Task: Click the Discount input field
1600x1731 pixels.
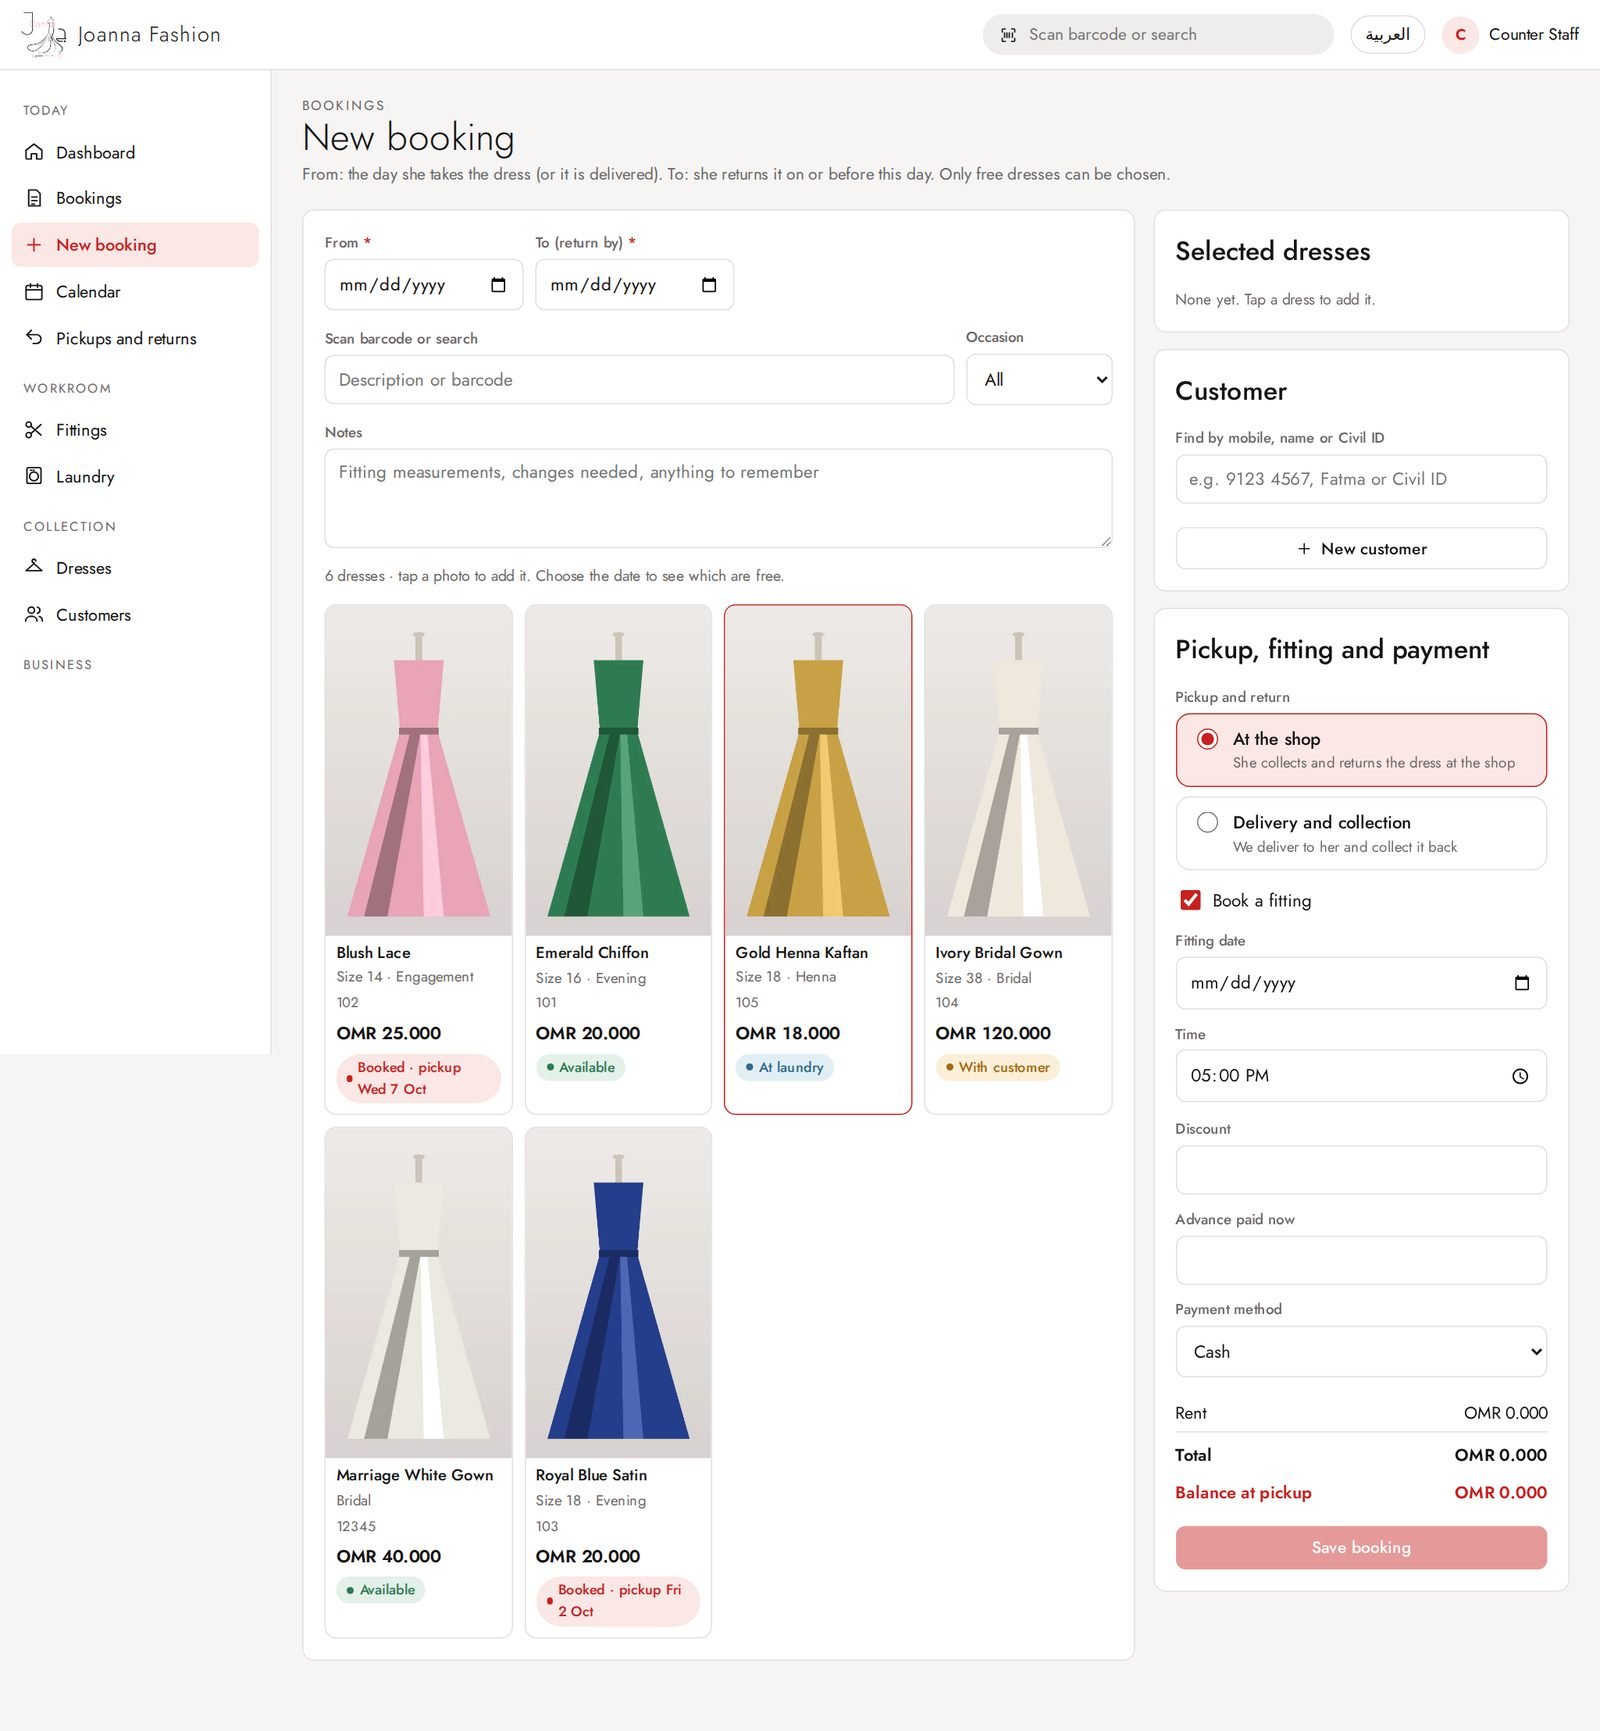Action: (x=1361, y=1170)
